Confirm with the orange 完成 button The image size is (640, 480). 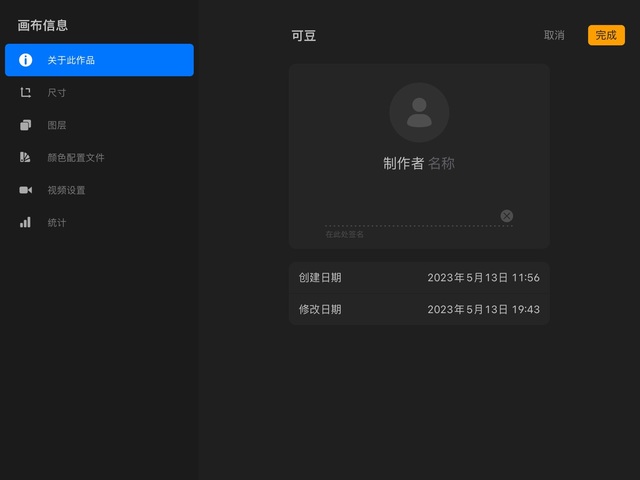pyautogui.click(x=606, y=35)
